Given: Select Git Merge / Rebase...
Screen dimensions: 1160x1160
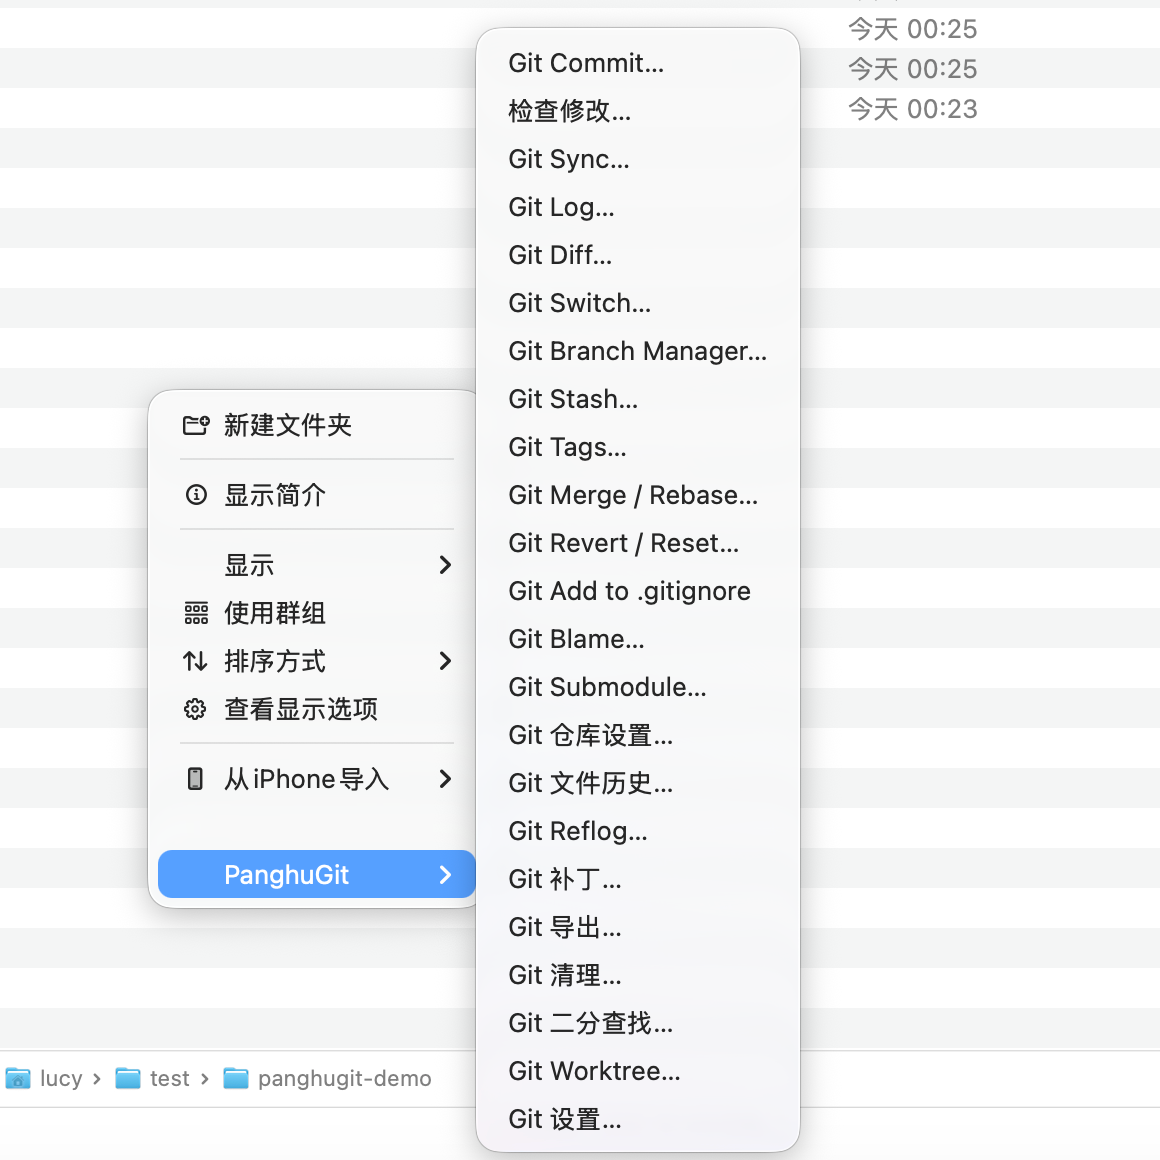Looking at the screenshot, I should click(638, 496).
